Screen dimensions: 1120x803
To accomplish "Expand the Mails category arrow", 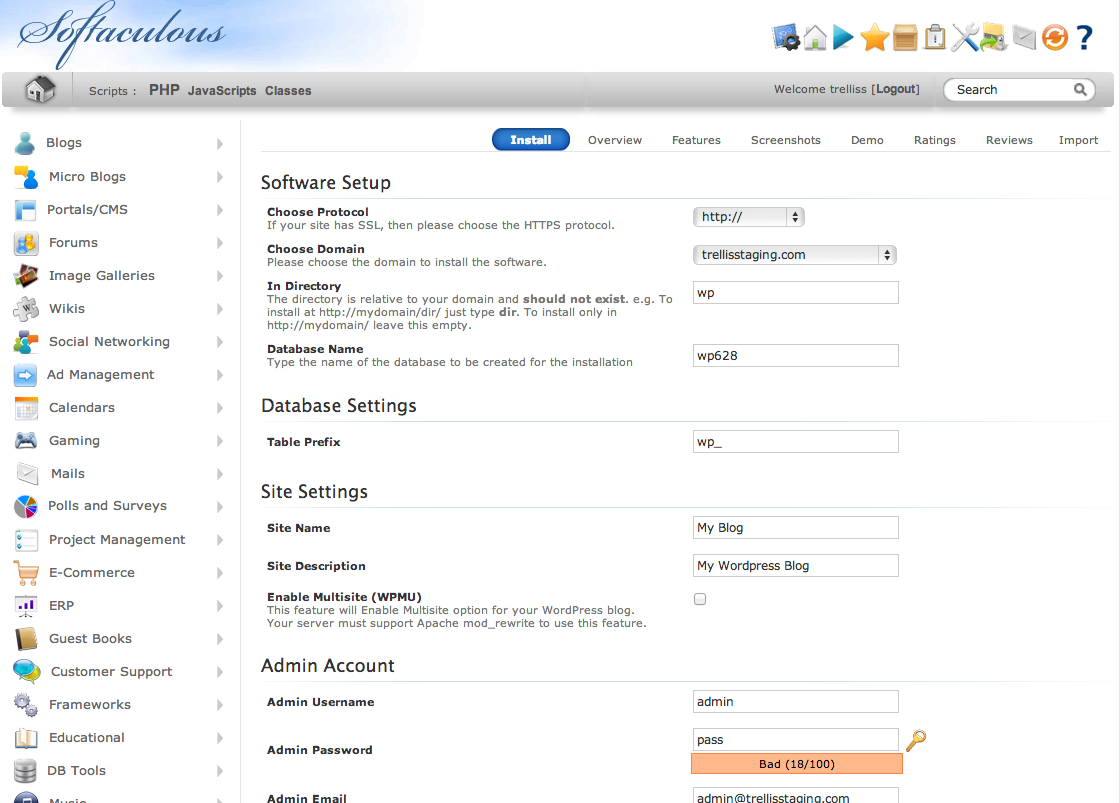I will (220, 474).
